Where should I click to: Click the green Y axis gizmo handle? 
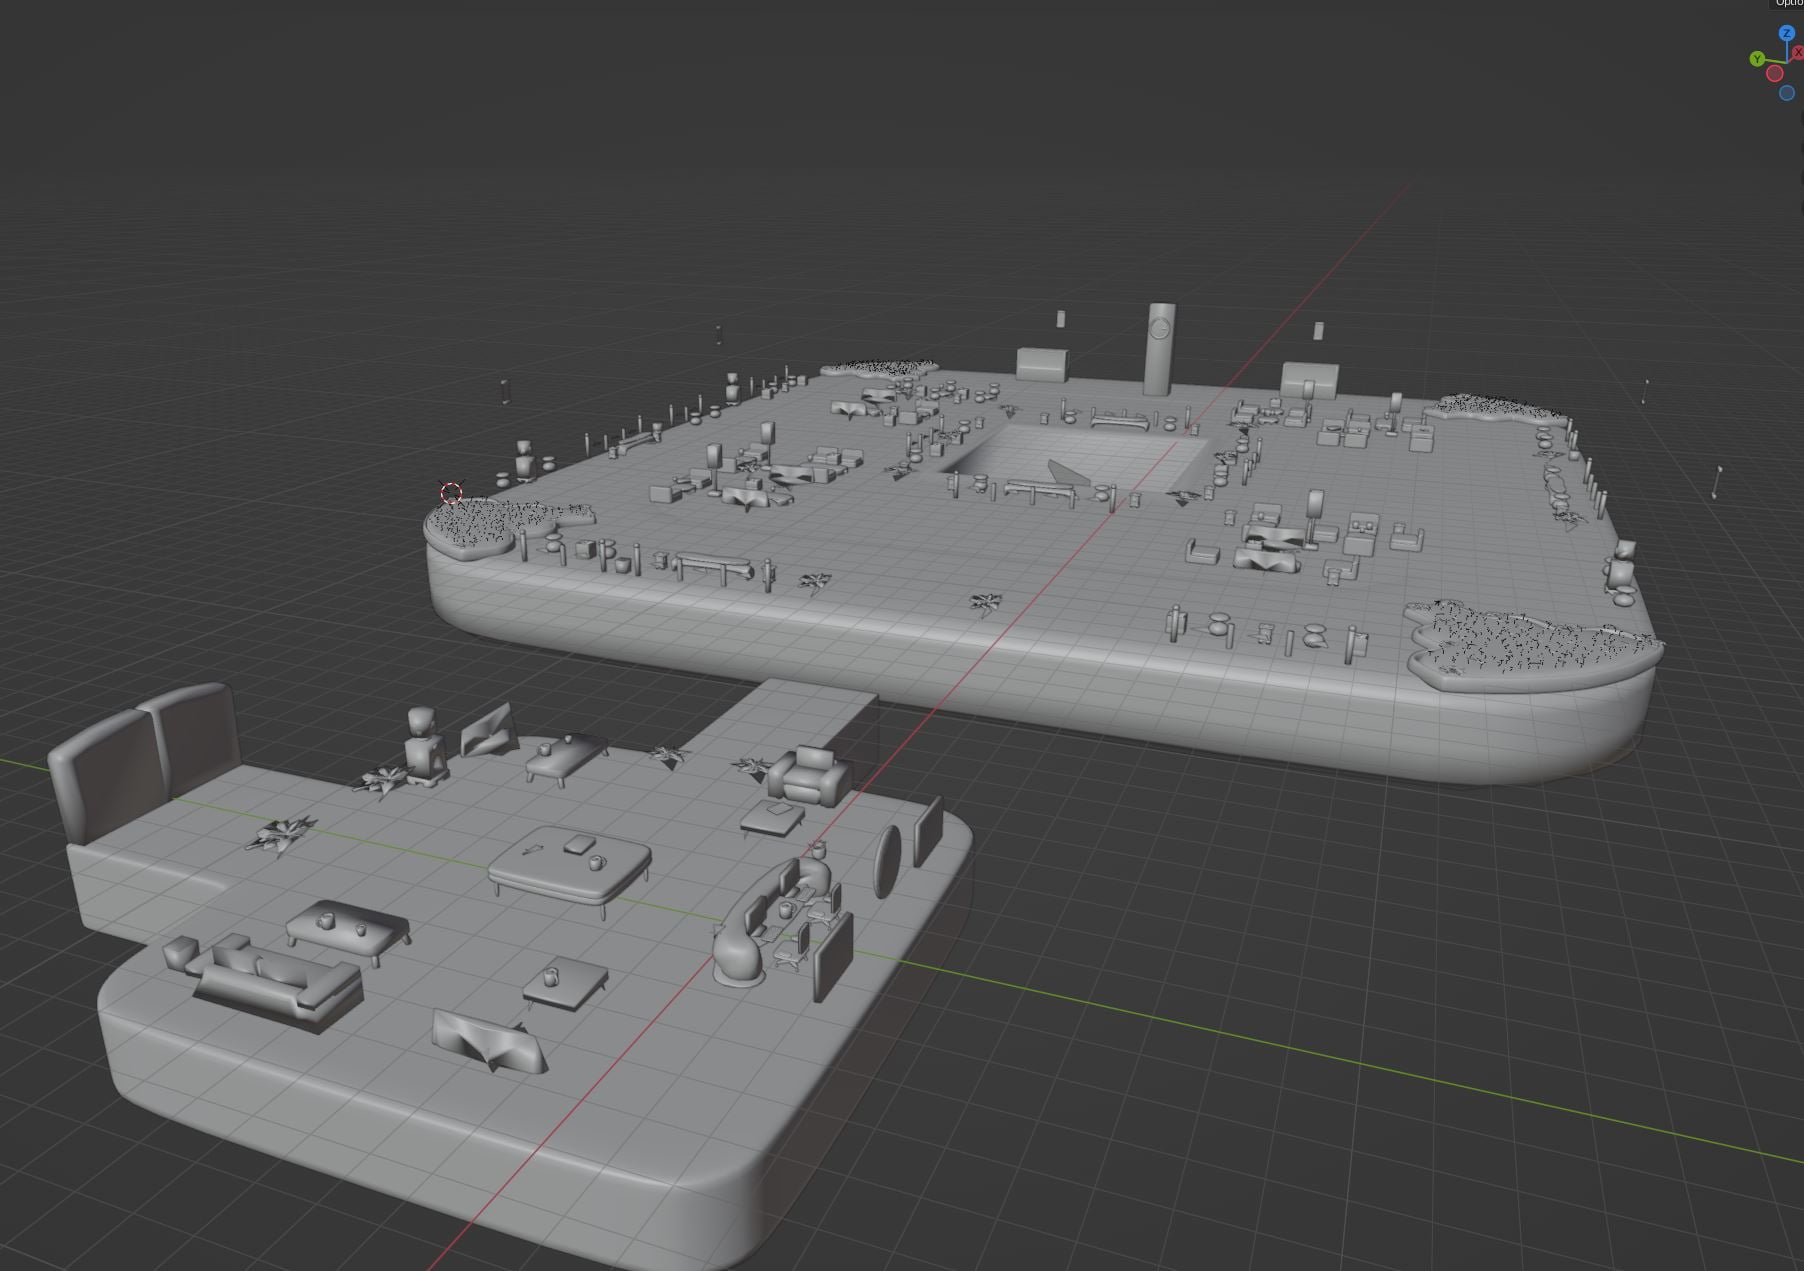tap(1757, 59)
